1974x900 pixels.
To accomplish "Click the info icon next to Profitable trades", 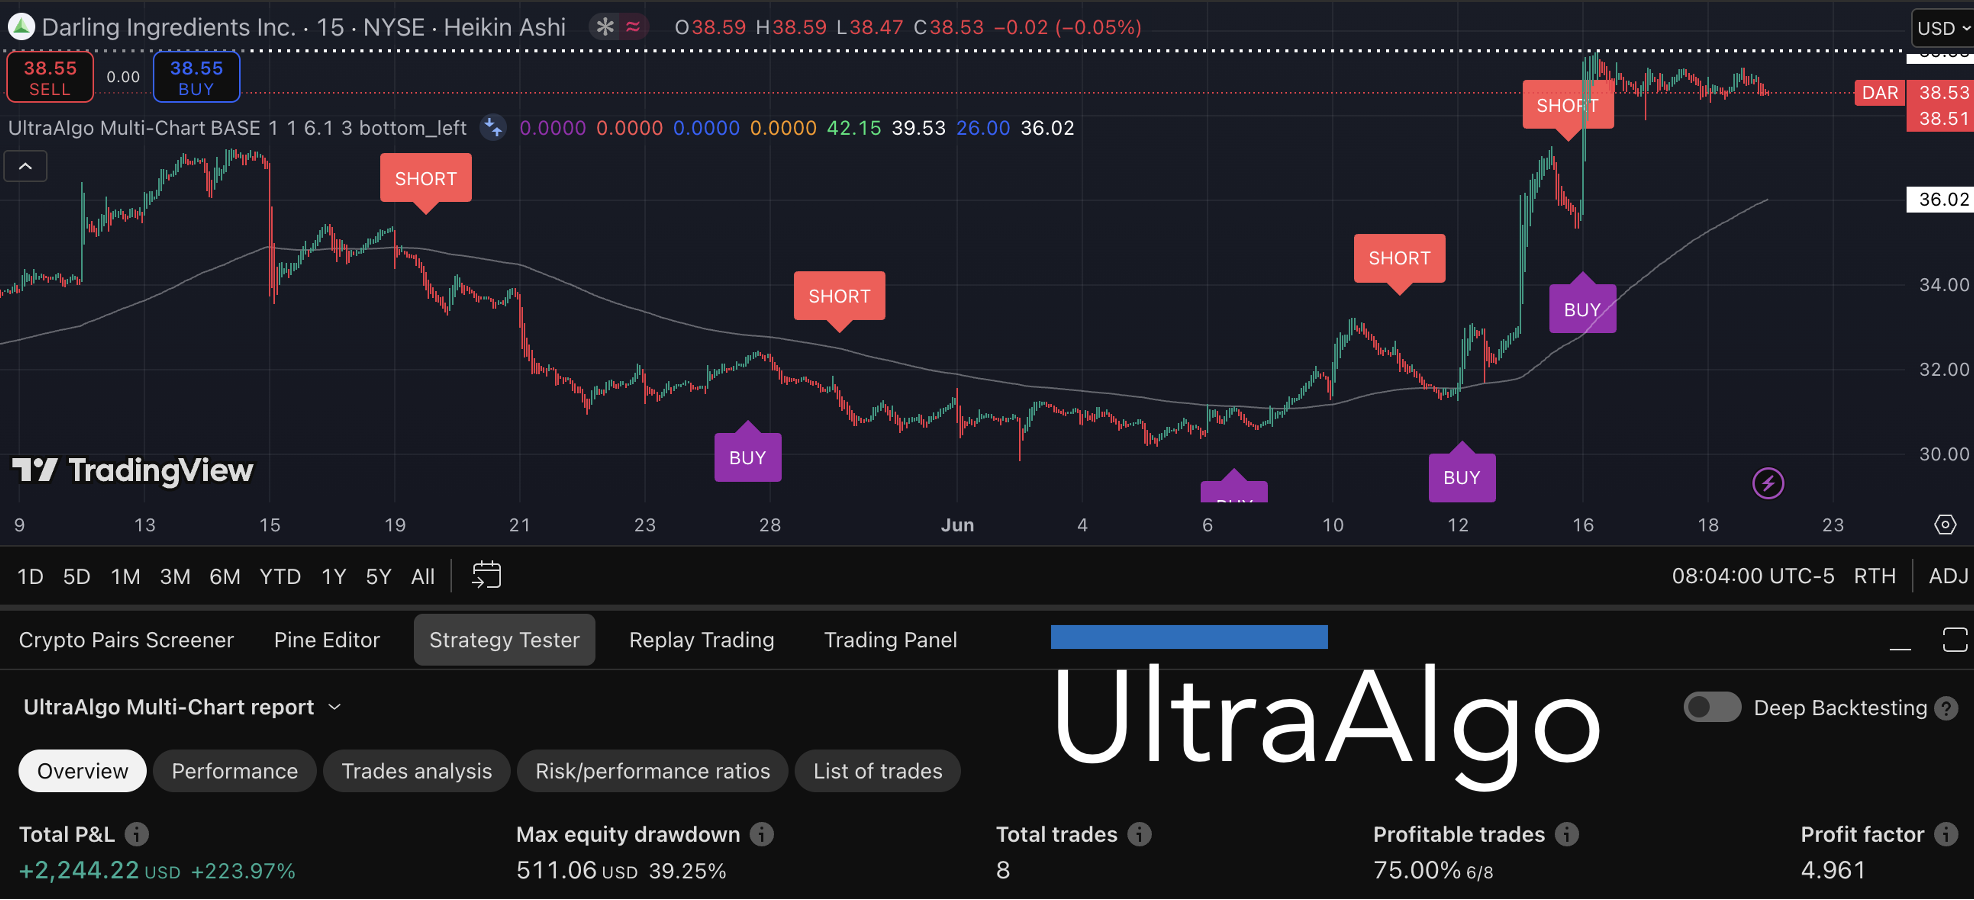I will click(x=1567, y=834).
